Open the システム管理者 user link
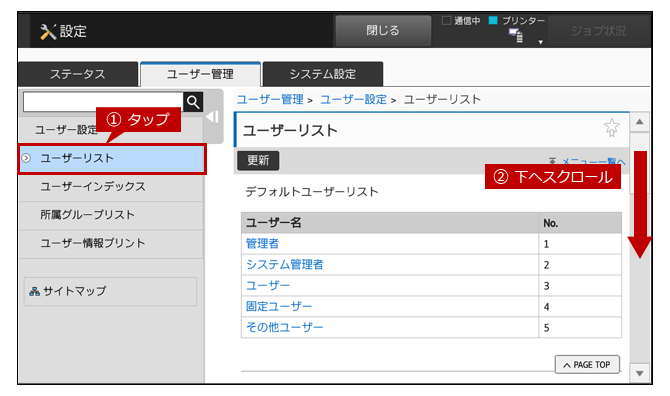Image resolution: width=670 pixels, height=396 pixels. coord(285,264)
